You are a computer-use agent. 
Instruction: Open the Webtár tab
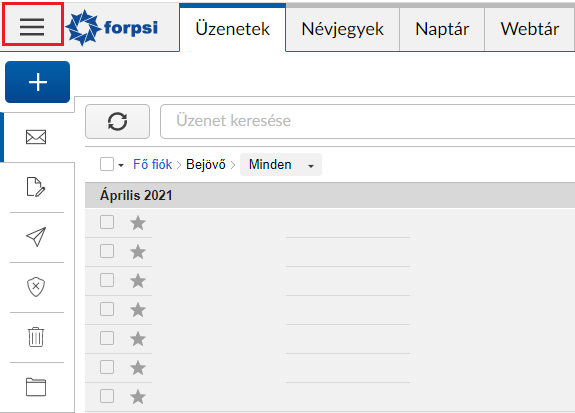pos(530,29)
